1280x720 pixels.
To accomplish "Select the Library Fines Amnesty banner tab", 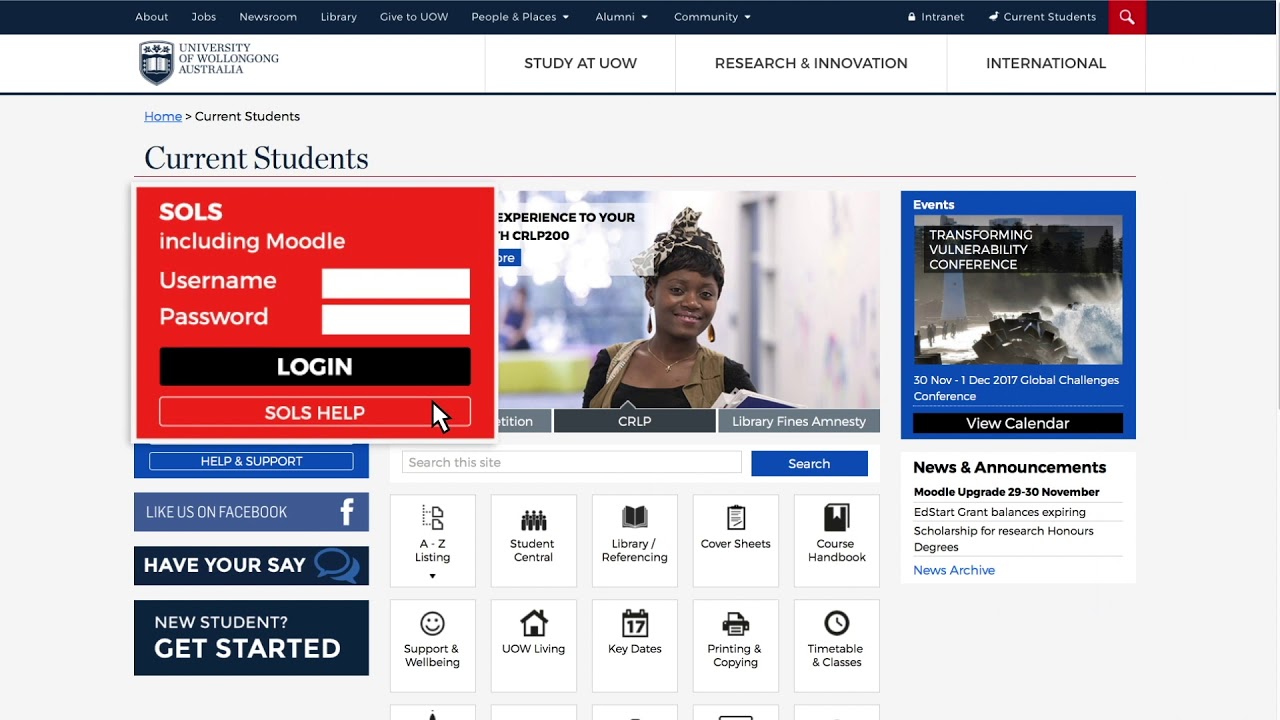I will (x=799, y=421).
